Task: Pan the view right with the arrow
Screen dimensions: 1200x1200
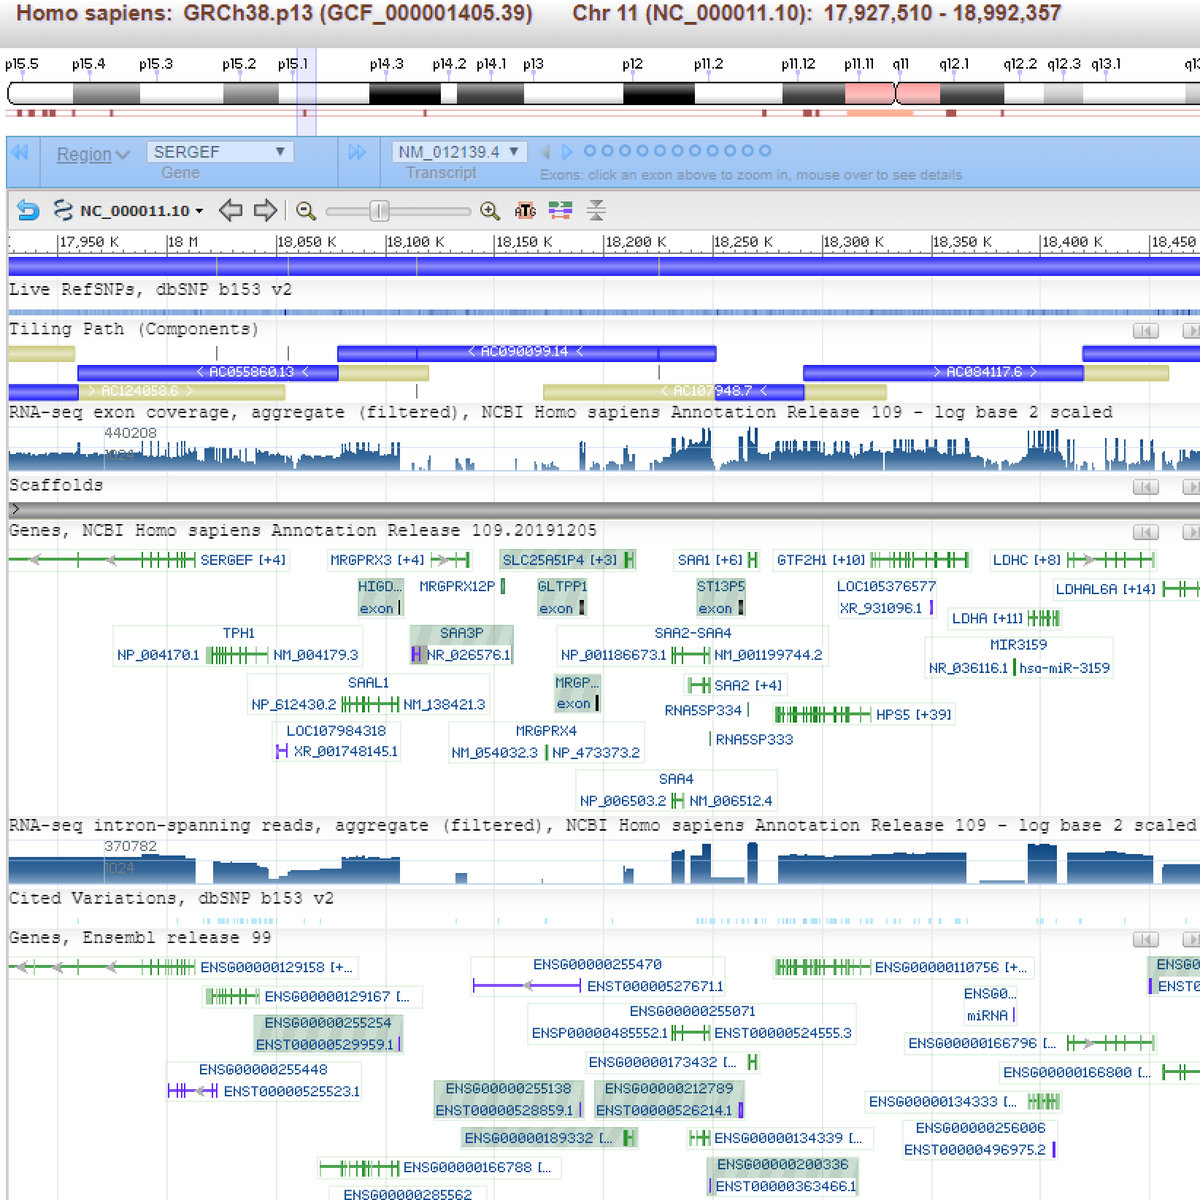Action: 265,210
